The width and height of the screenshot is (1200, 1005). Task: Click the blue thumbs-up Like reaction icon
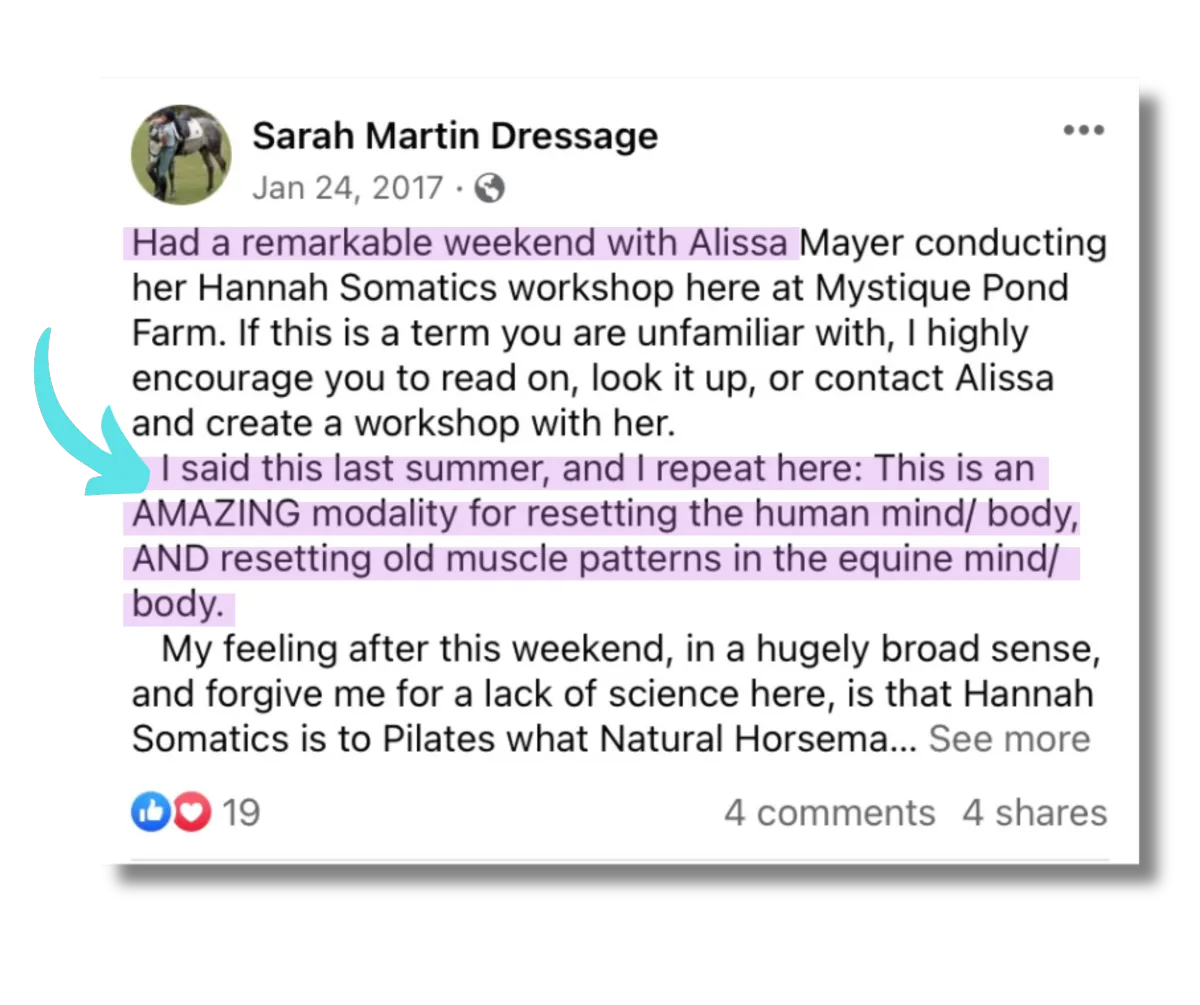[x=148, y=814]
